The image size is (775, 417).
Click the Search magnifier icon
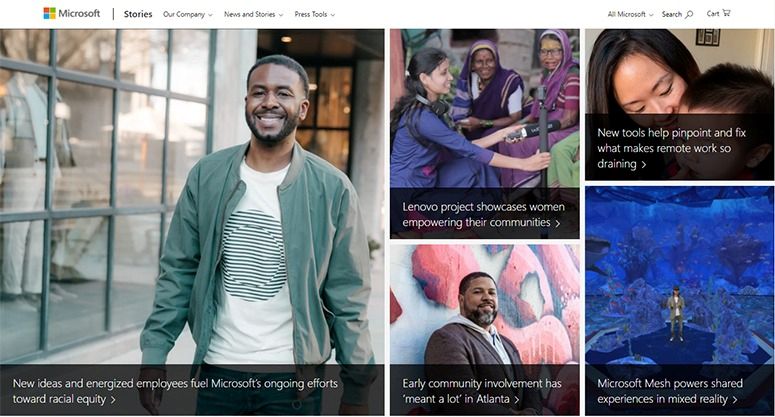pos(689,14)
